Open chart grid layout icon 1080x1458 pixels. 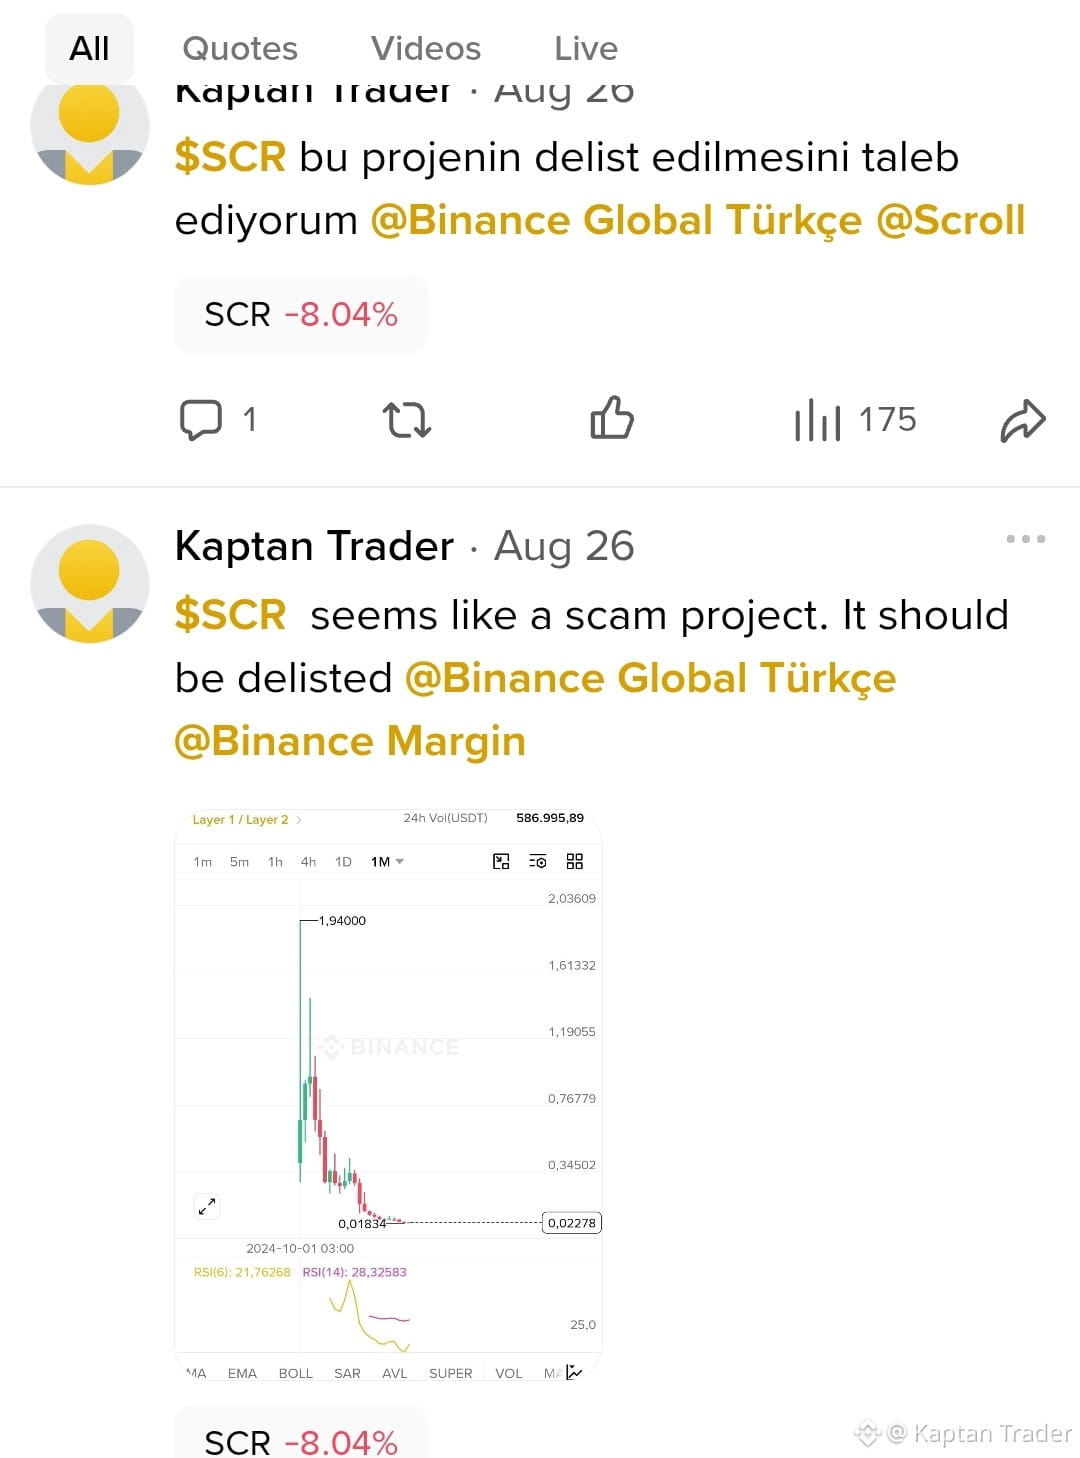coord(575,861)
